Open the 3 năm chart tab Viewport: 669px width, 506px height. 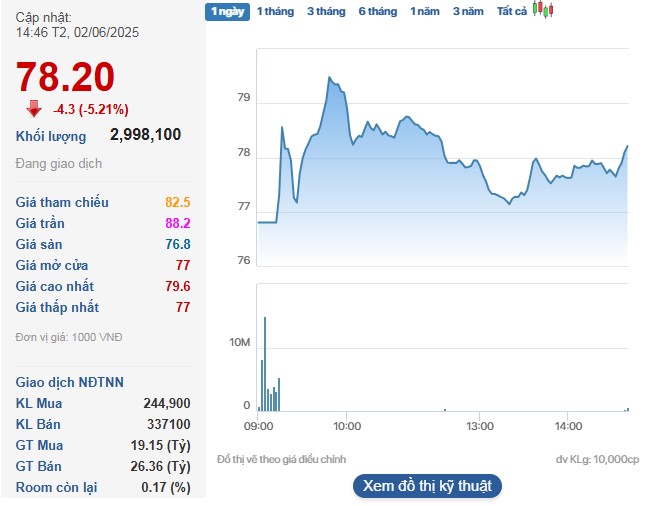click(x=467, y=11)
